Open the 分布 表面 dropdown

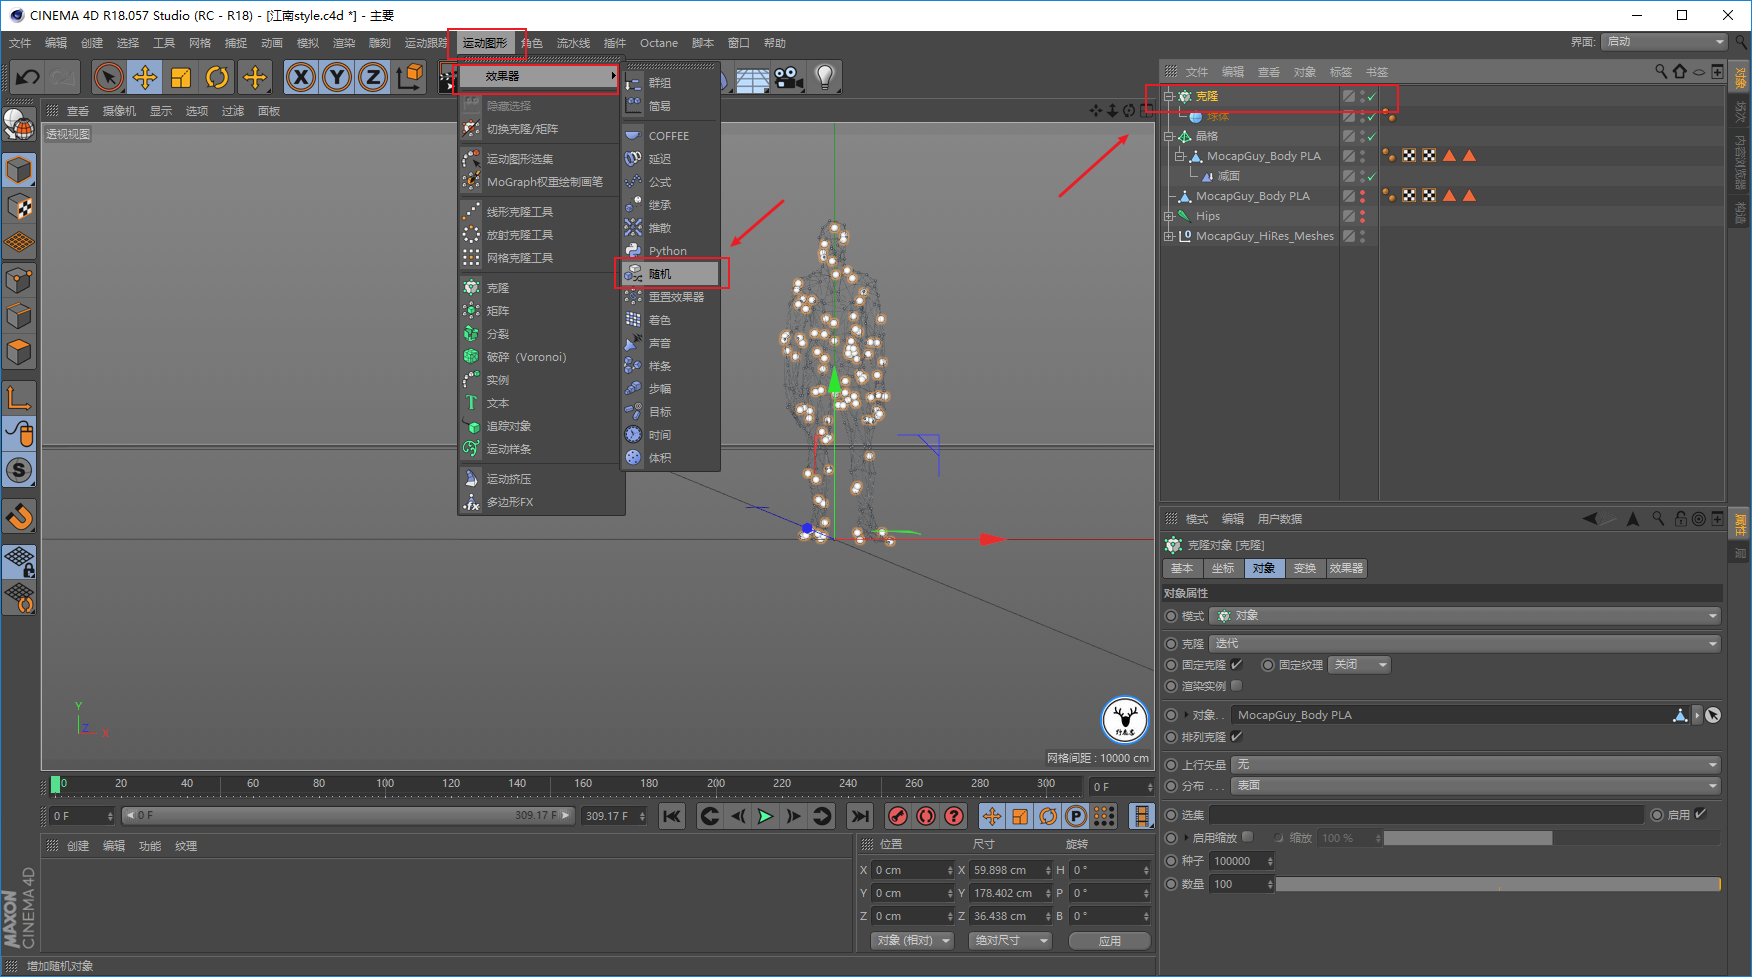(1476, 786)
